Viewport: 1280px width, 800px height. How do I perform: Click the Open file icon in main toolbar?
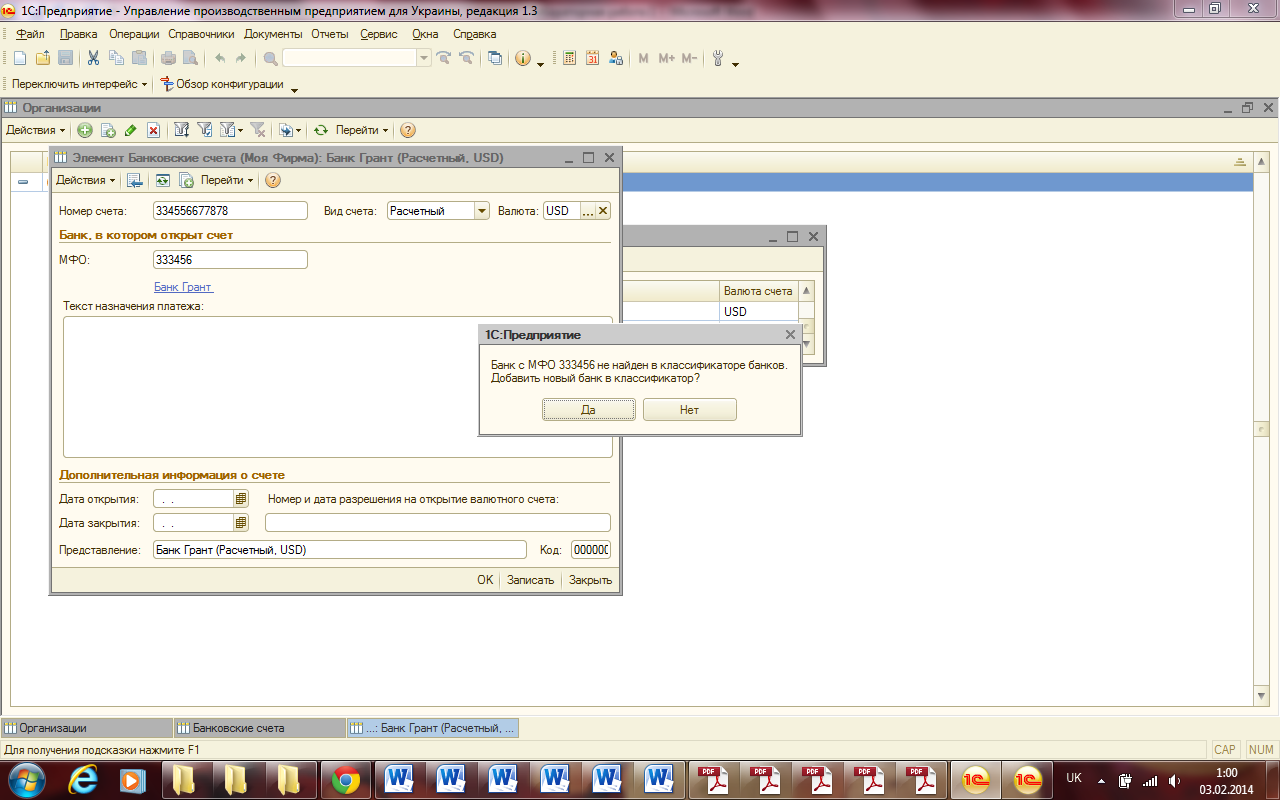(42, 58)
